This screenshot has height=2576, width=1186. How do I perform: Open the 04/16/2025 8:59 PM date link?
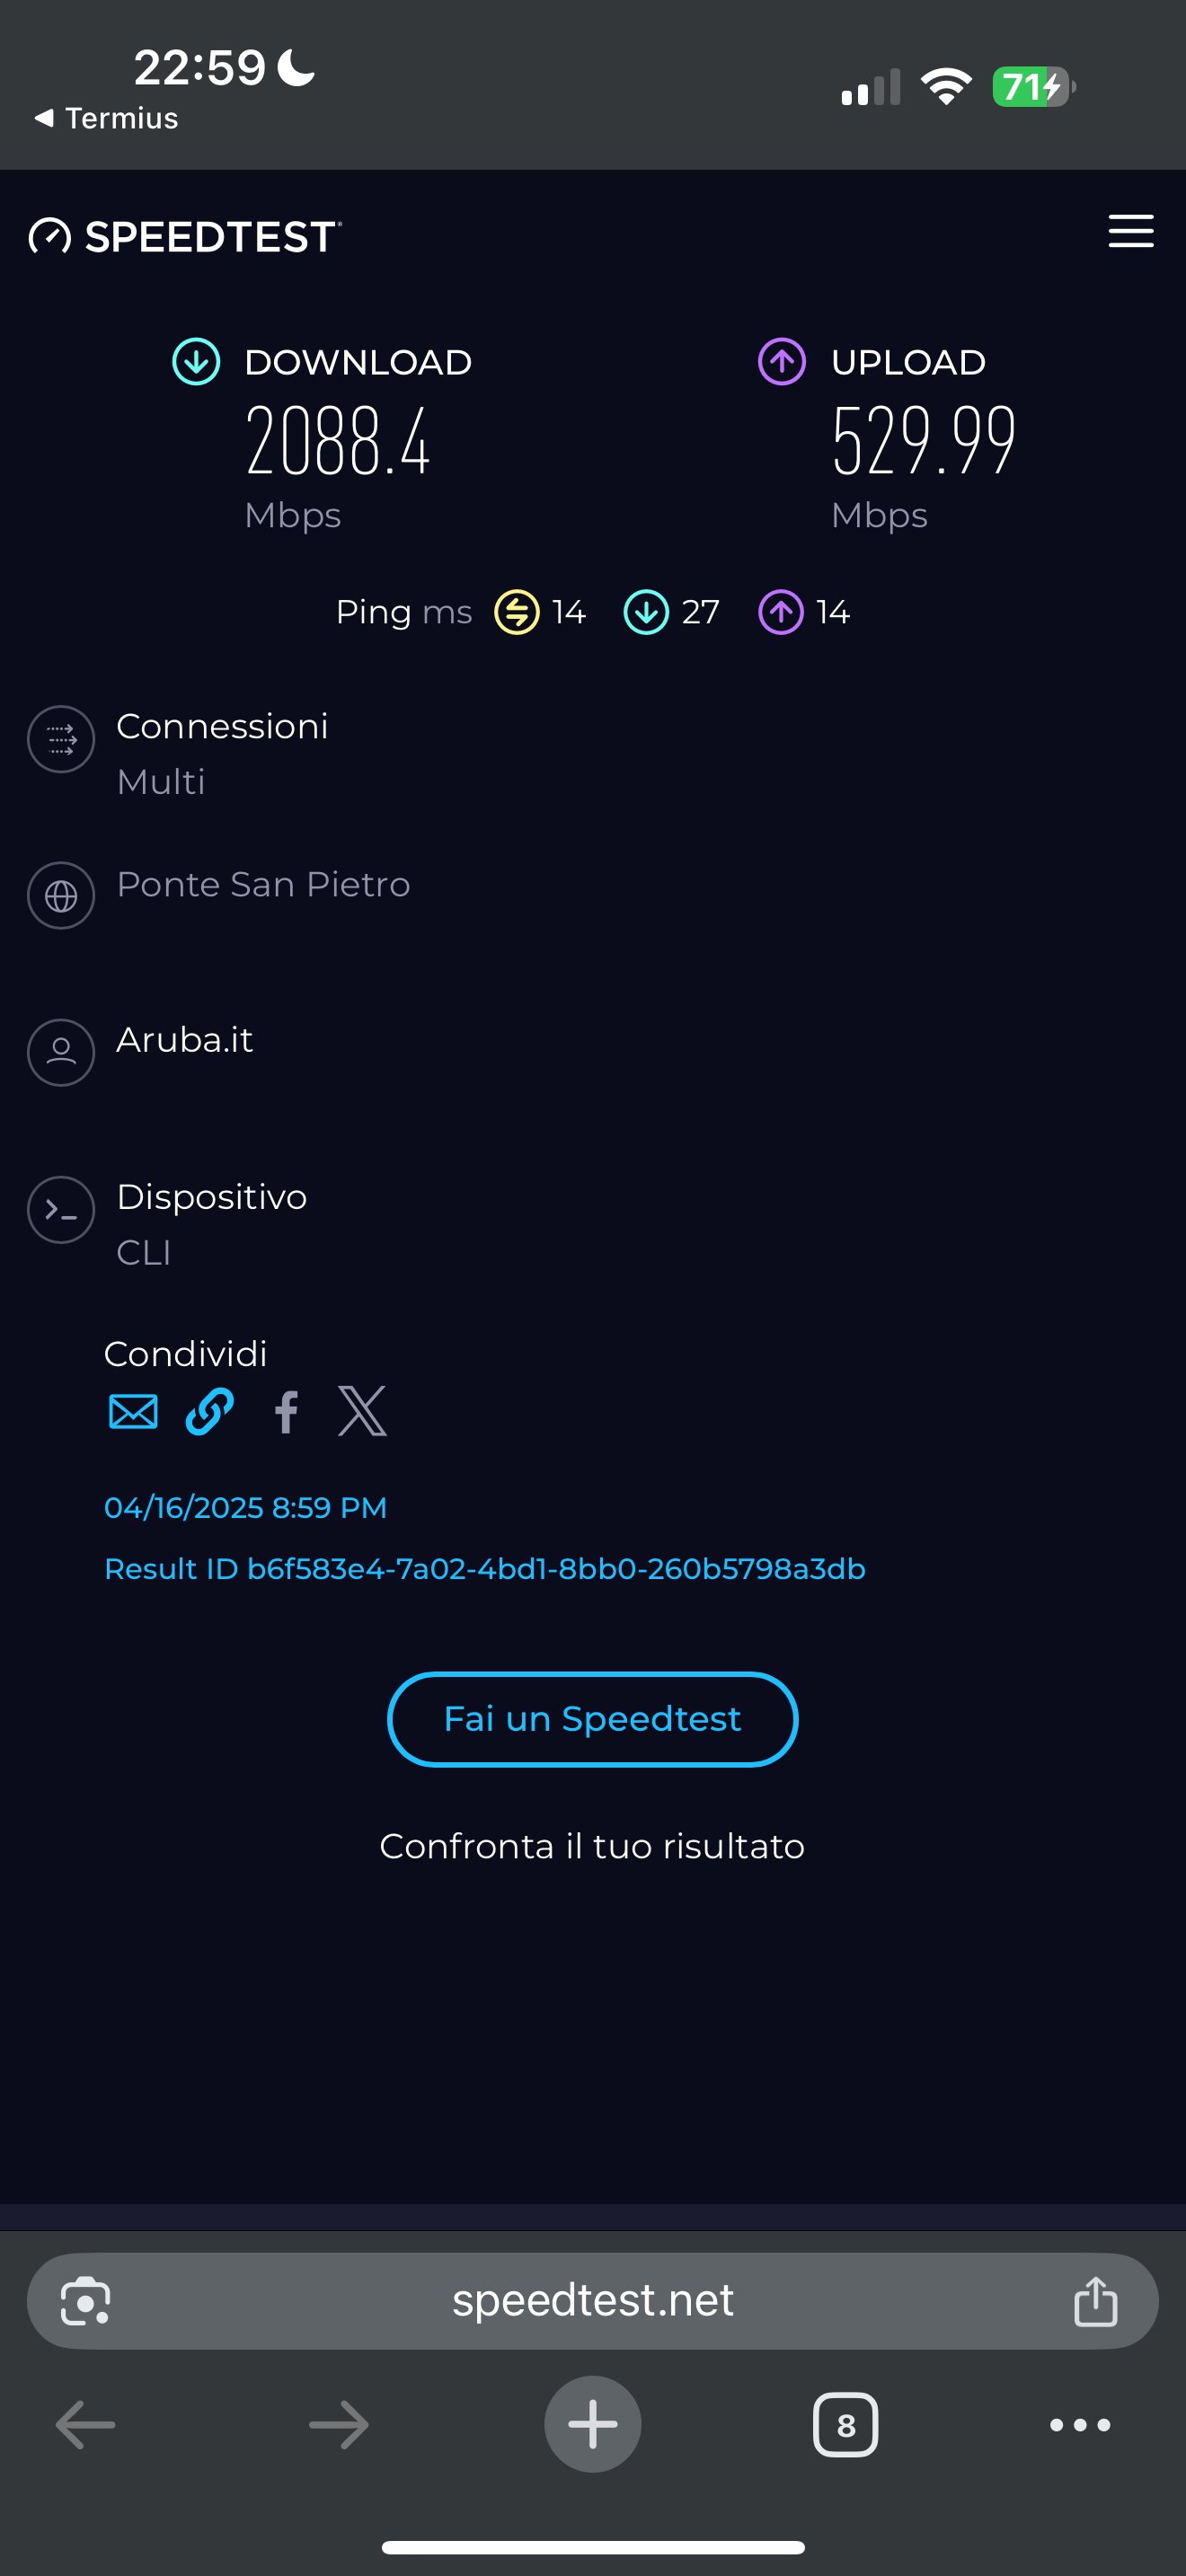[x=245, y=1507]
